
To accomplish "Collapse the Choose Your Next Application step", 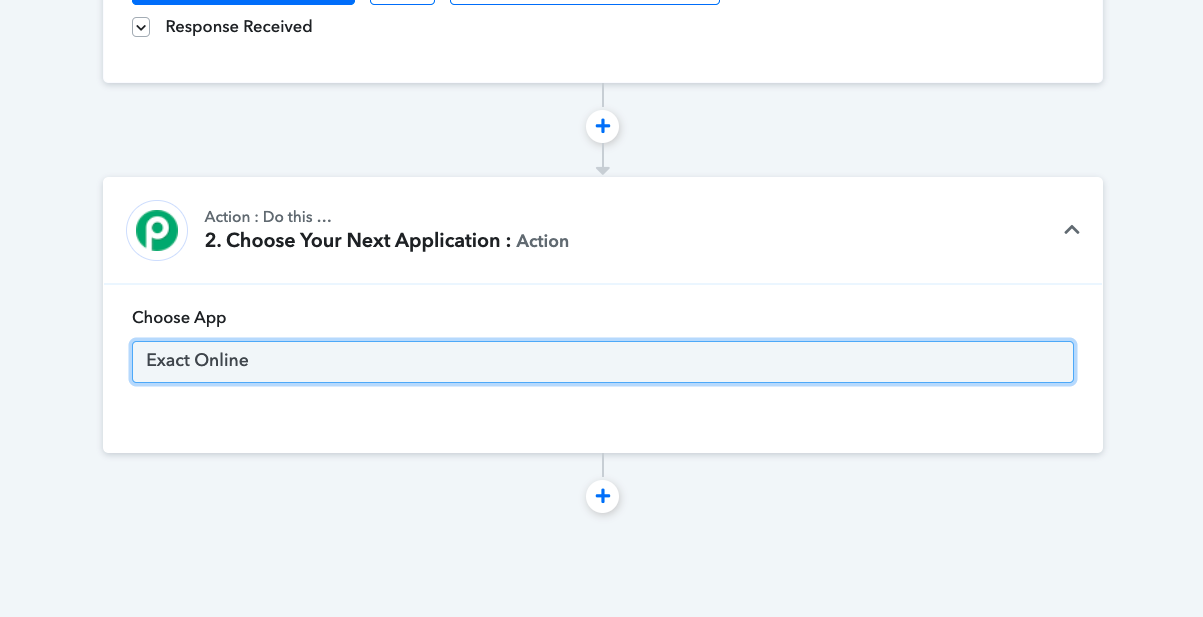I will tap(1072, 230).
